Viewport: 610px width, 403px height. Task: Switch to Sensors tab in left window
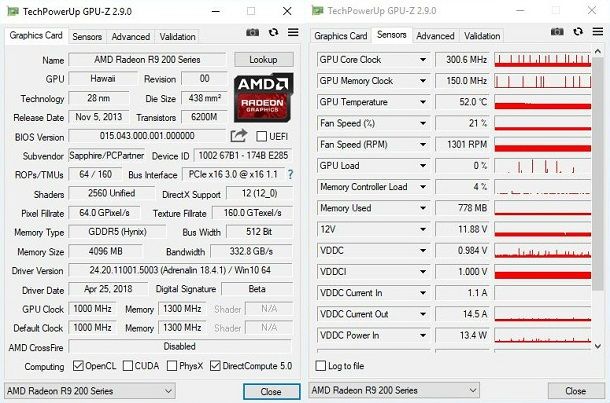87,37
